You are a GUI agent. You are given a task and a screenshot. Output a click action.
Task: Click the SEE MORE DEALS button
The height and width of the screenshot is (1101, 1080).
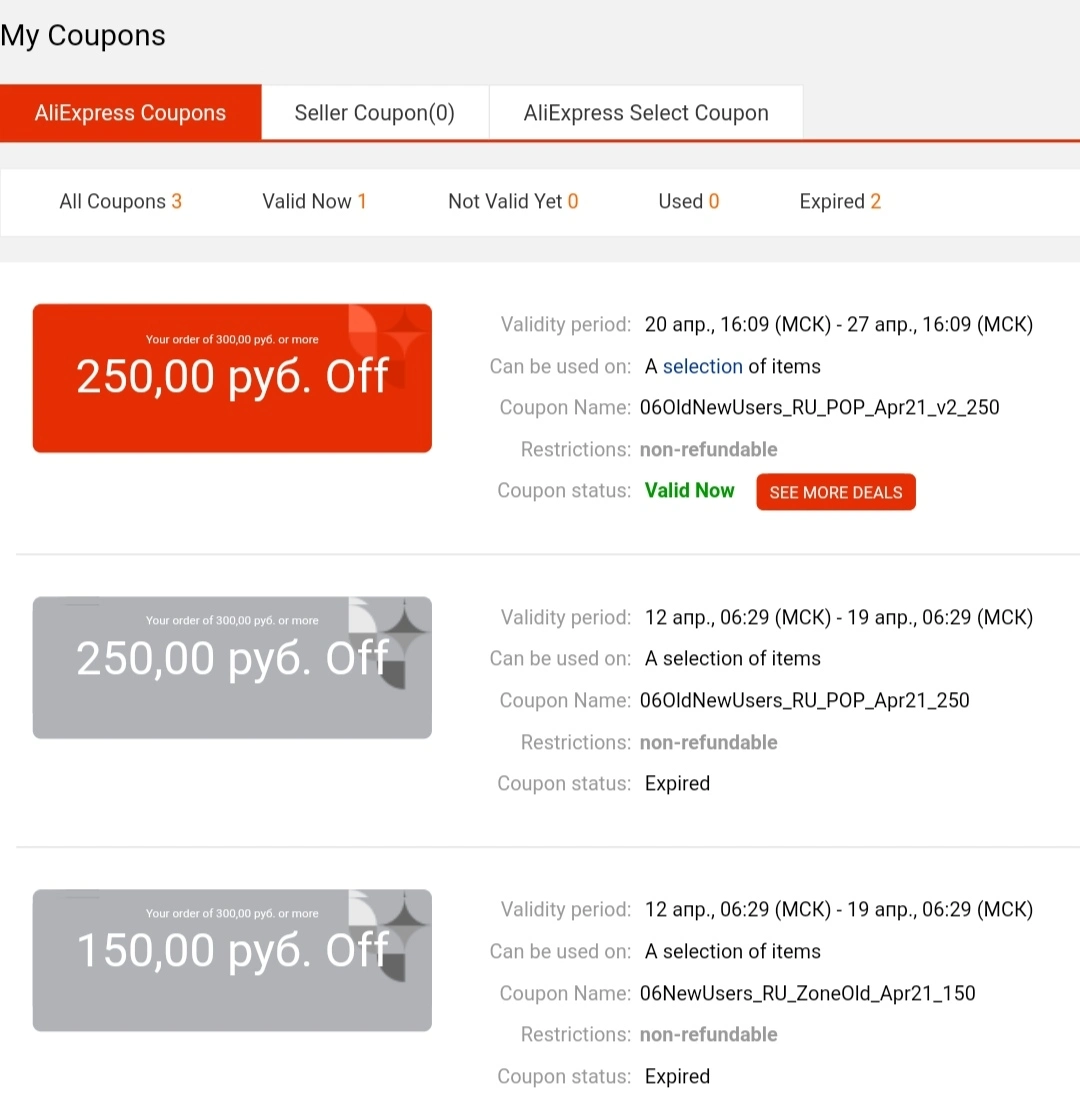click(836, 492)
